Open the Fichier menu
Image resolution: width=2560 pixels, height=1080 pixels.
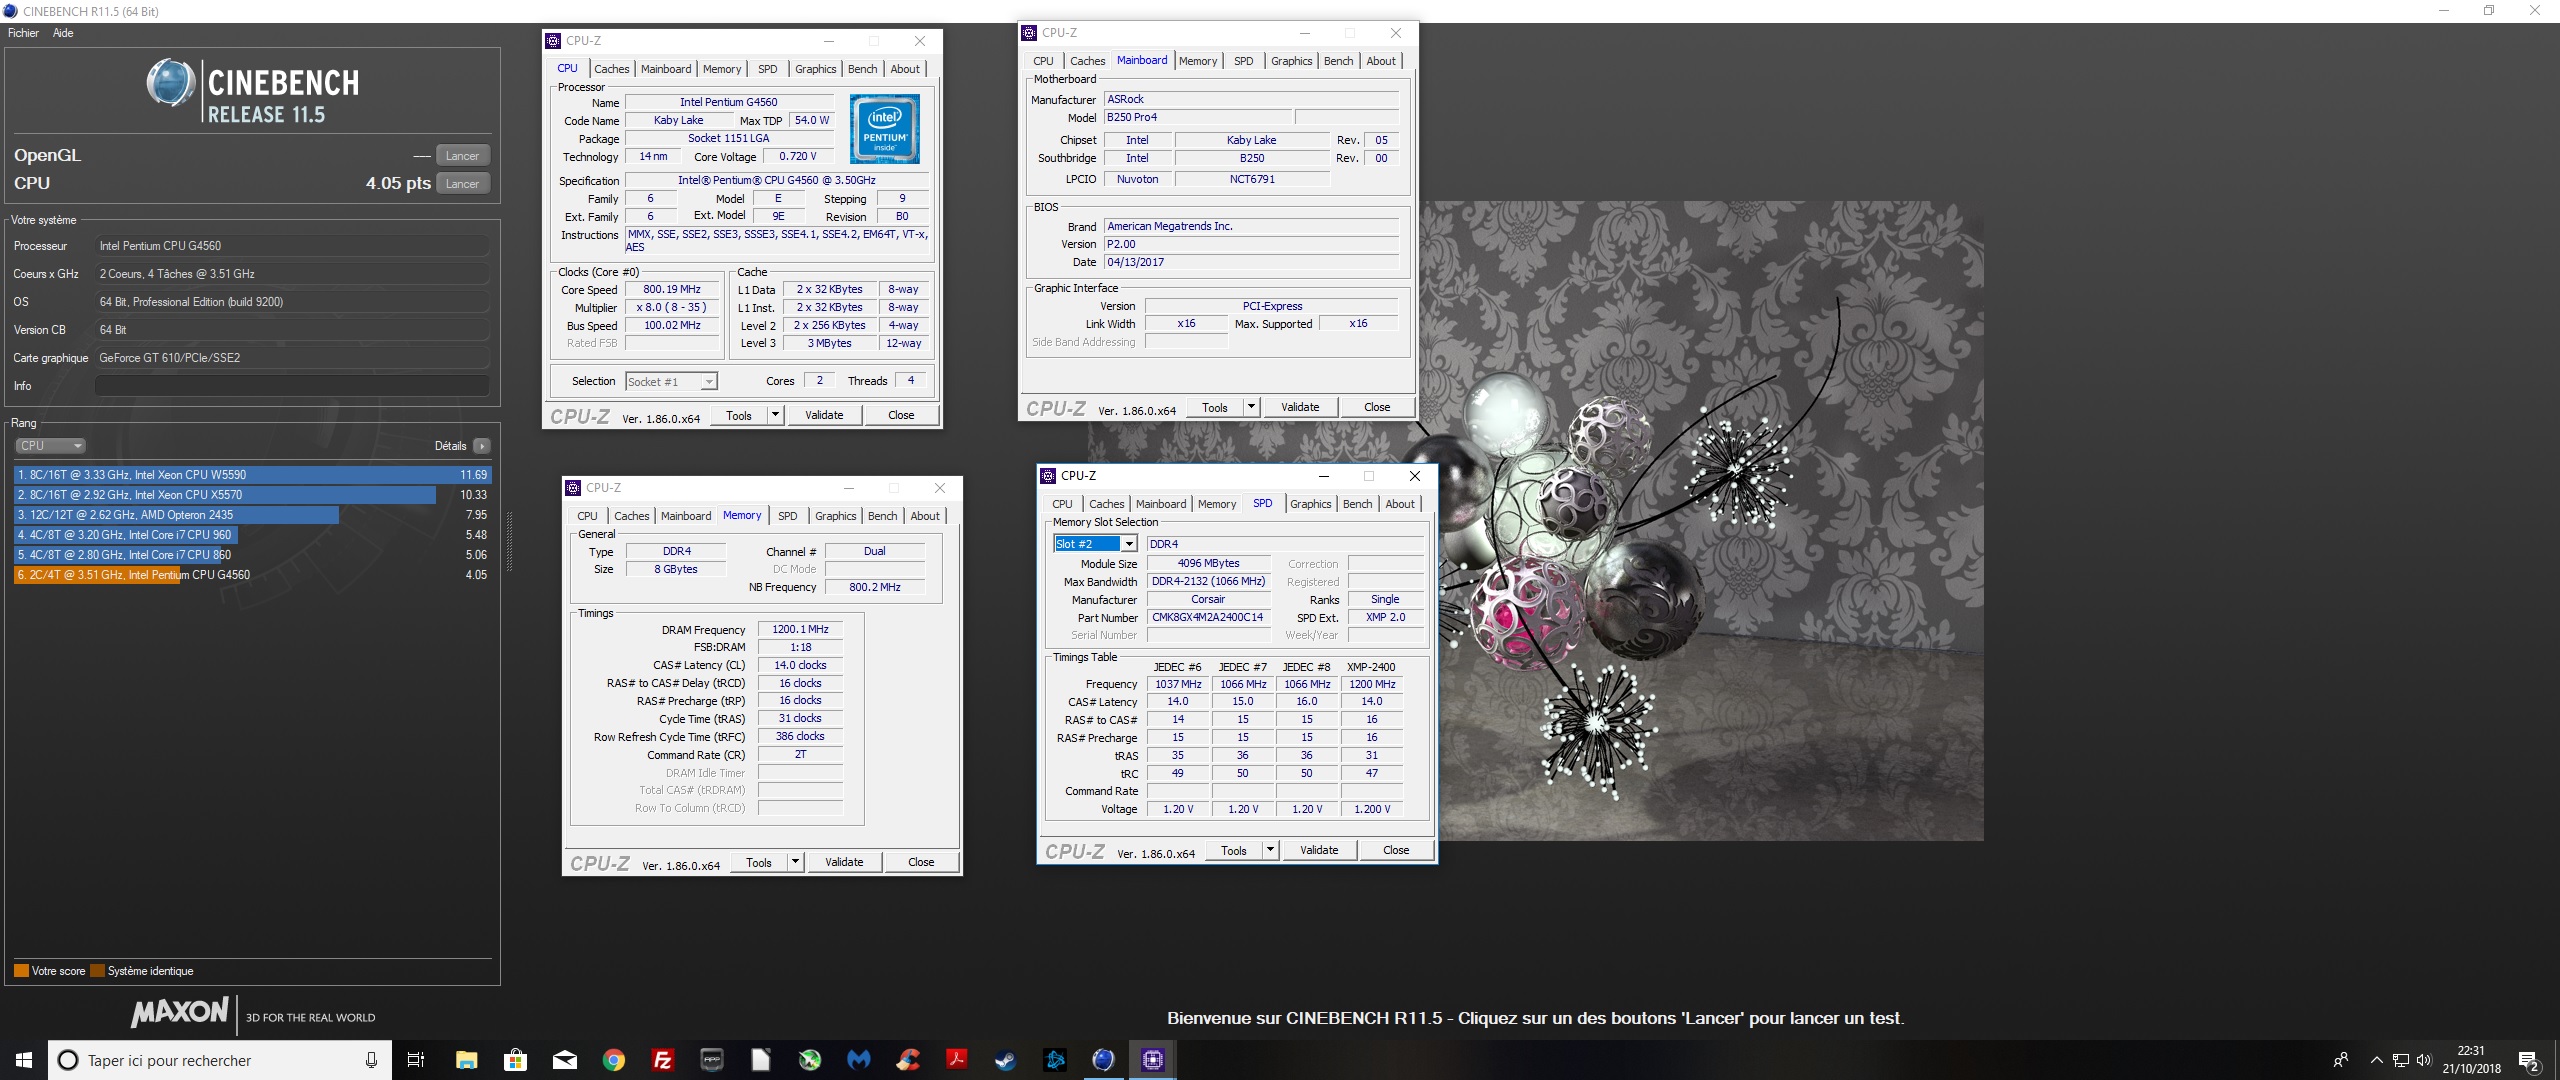tap(23, 33)
